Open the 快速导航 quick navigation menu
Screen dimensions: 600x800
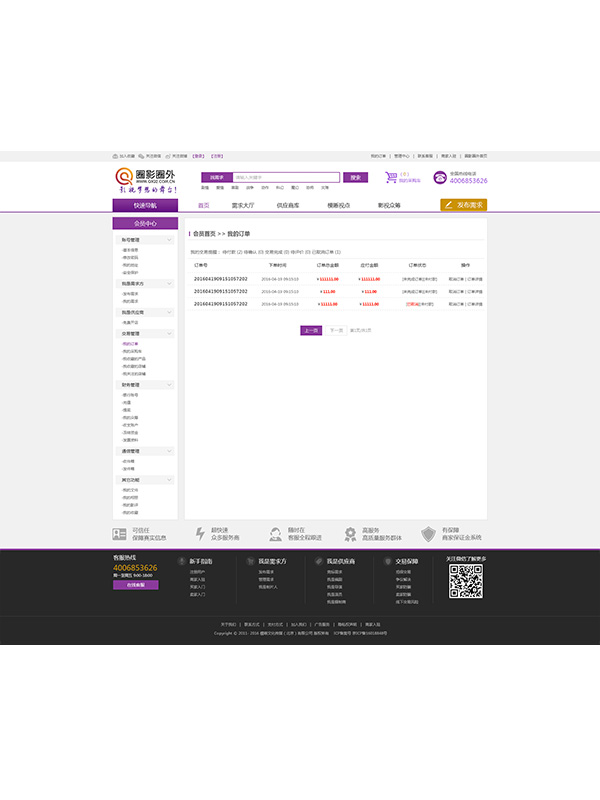(145, 206)
